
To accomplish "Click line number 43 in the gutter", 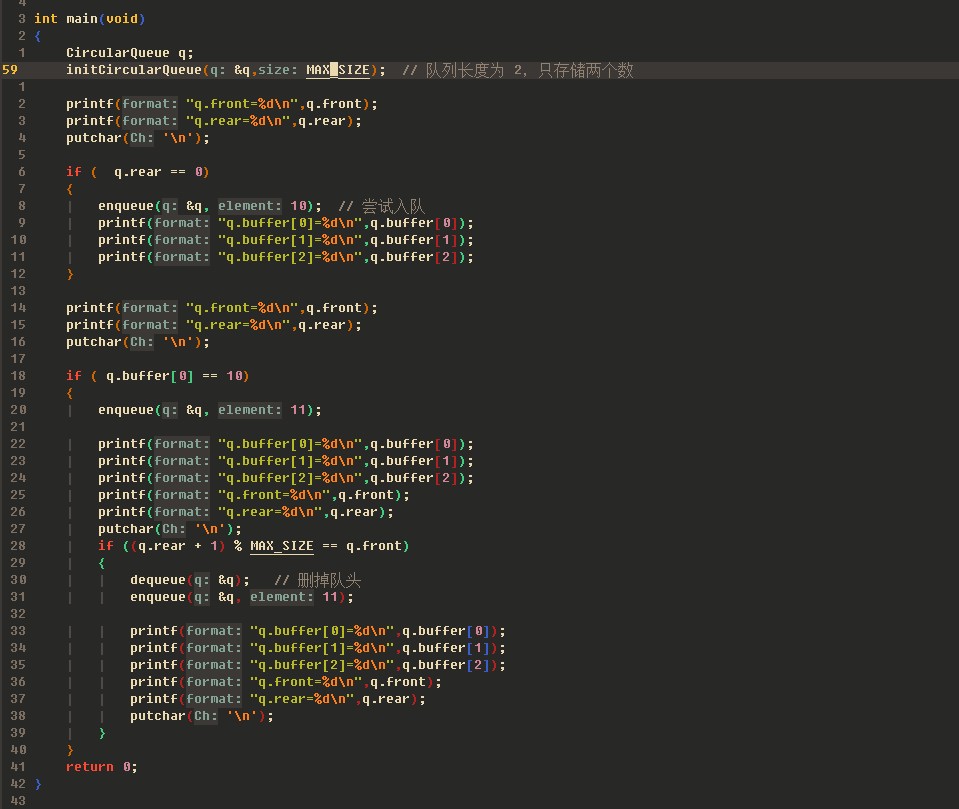I will pos(18,800).
